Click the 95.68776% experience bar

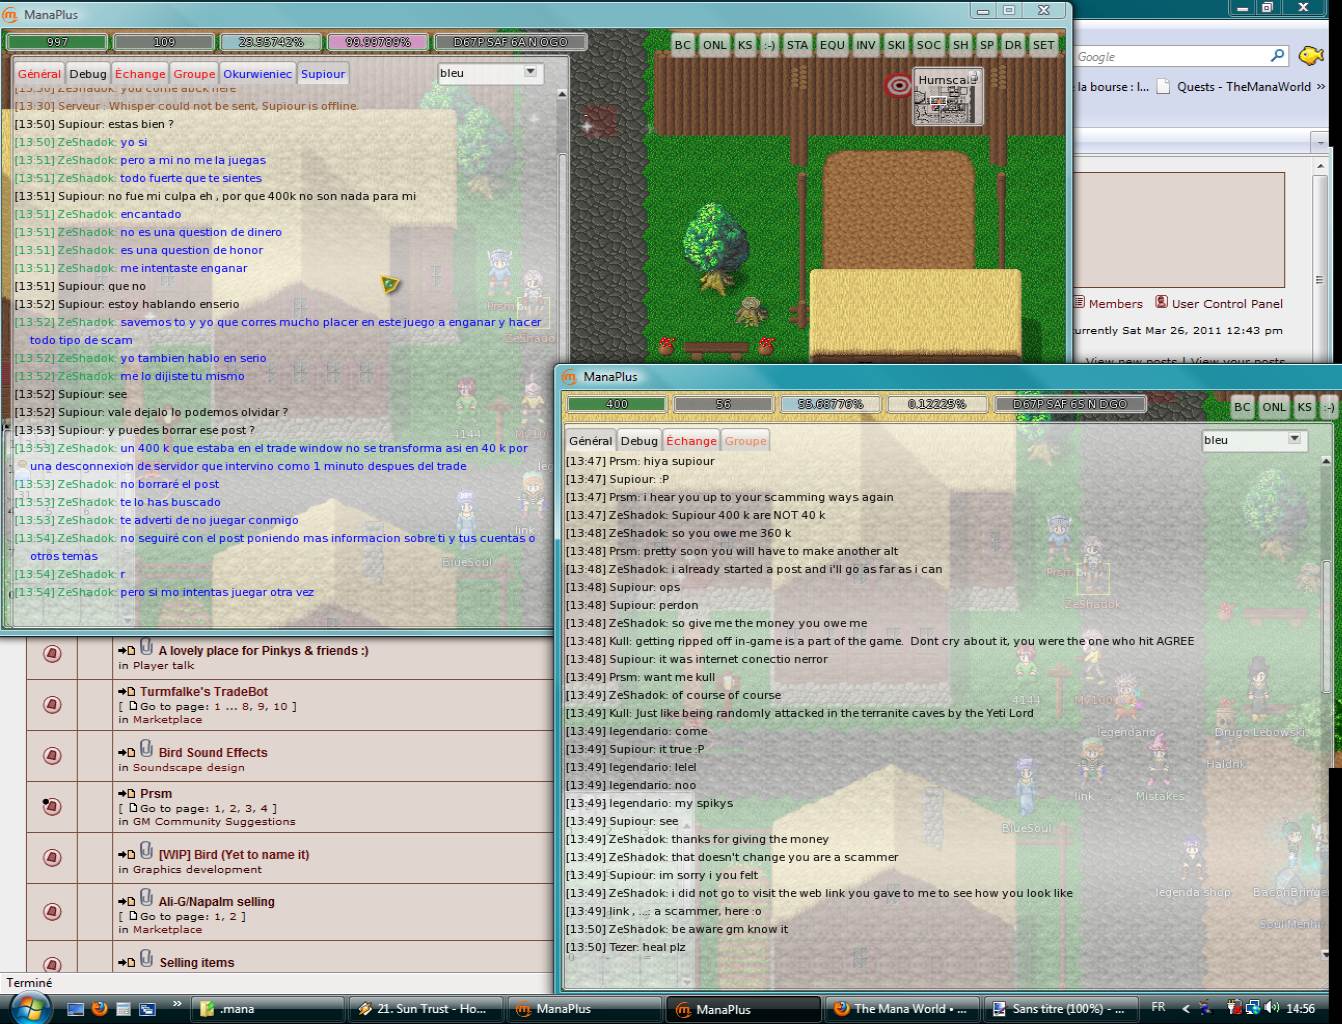point(830,404)
